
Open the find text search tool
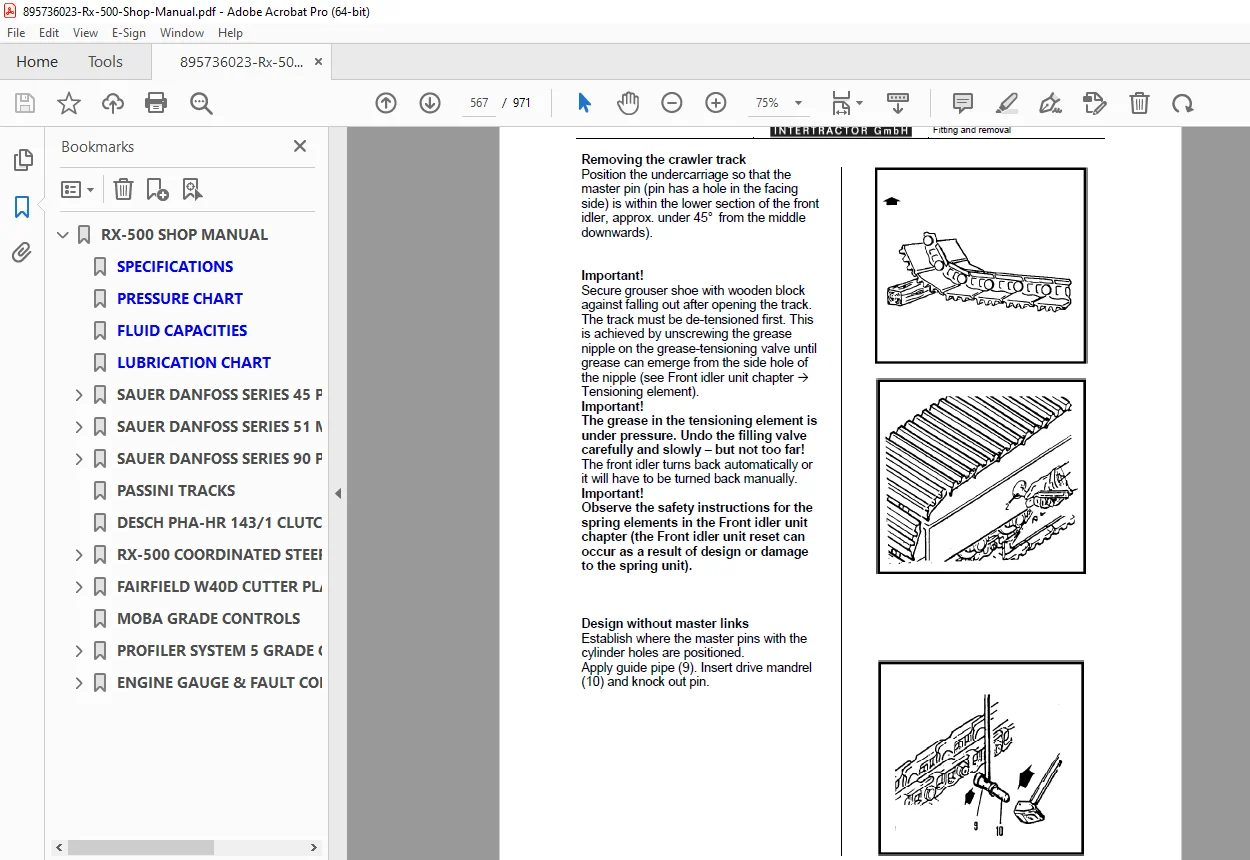point(201,103)
